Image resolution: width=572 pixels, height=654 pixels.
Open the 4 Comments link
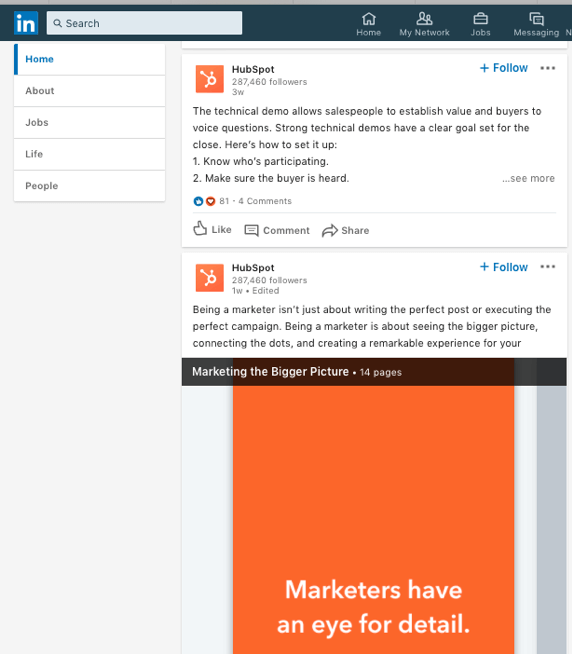(265, 201)
